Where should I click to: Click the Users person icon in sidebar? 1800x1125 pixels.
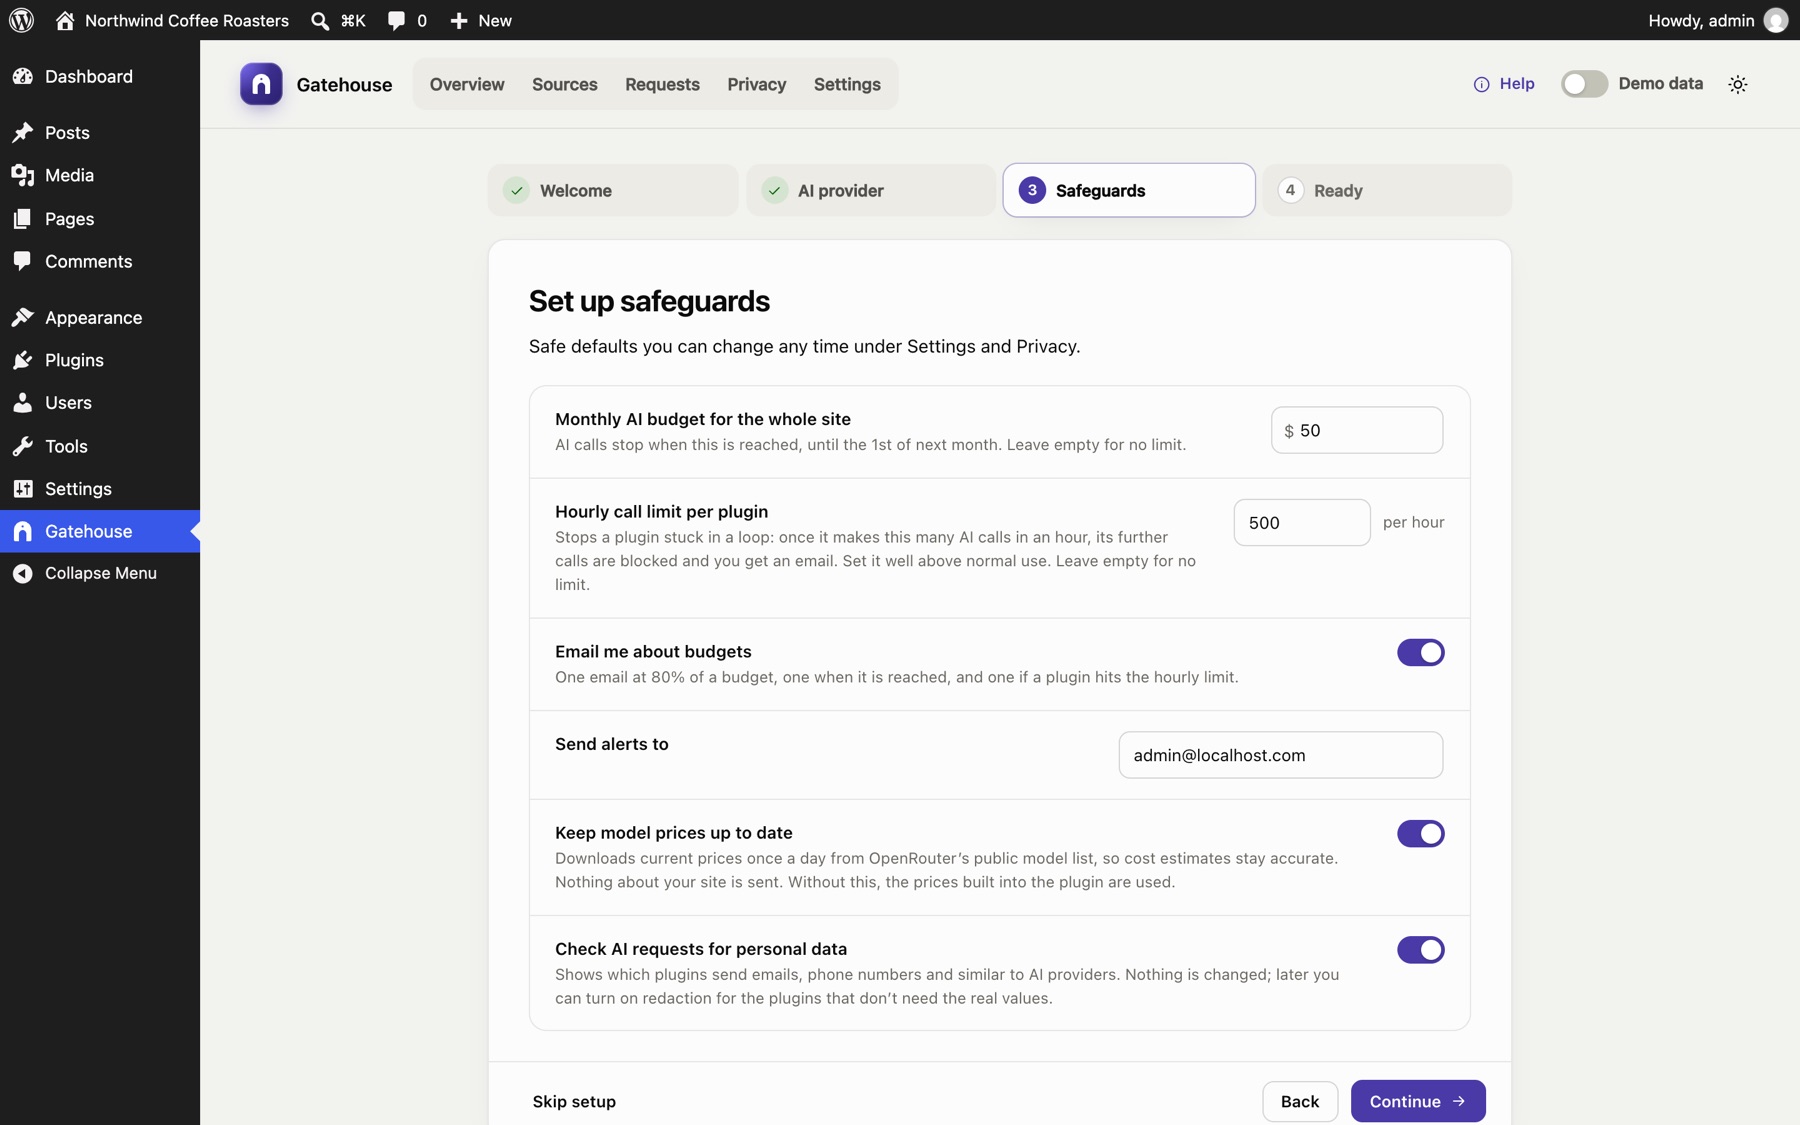pyautogui.click(x=23, y=402)
